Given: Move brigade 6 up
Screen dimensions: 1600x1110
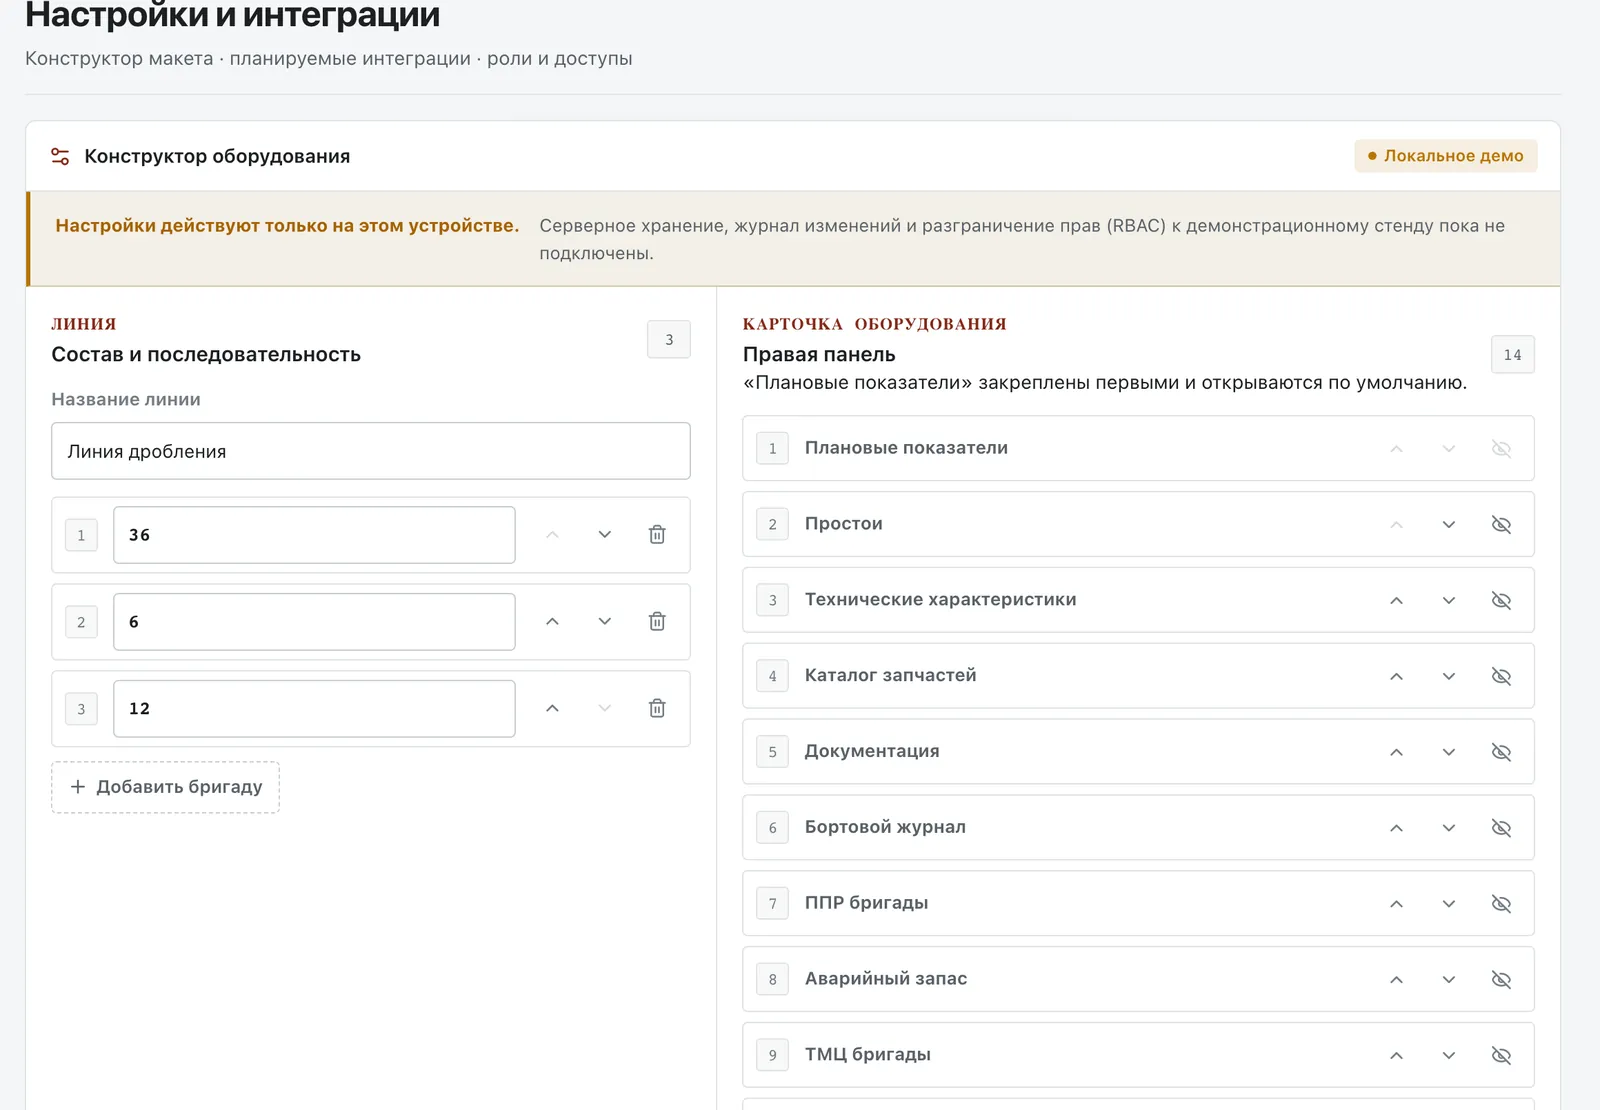Looking at the screenshot, I should coord(552,622).
